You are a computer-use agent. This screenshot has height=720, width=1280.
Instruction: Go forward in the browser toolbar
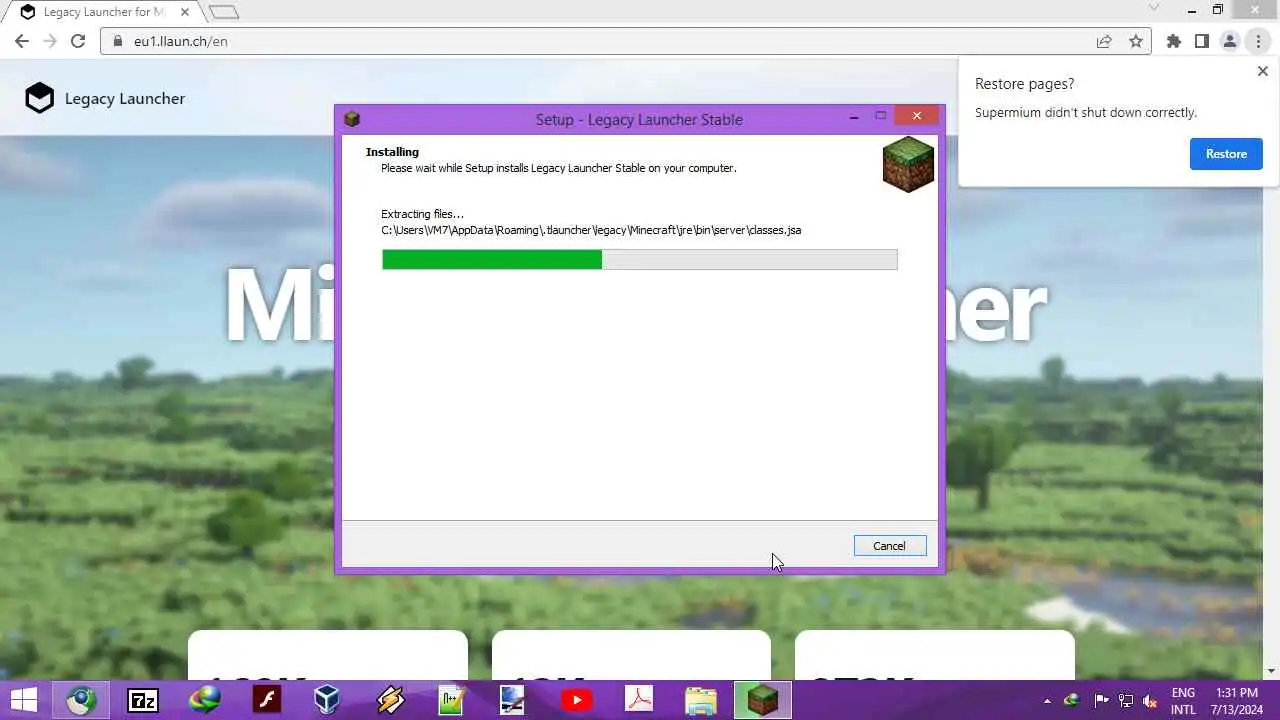[x=50, y=41]
